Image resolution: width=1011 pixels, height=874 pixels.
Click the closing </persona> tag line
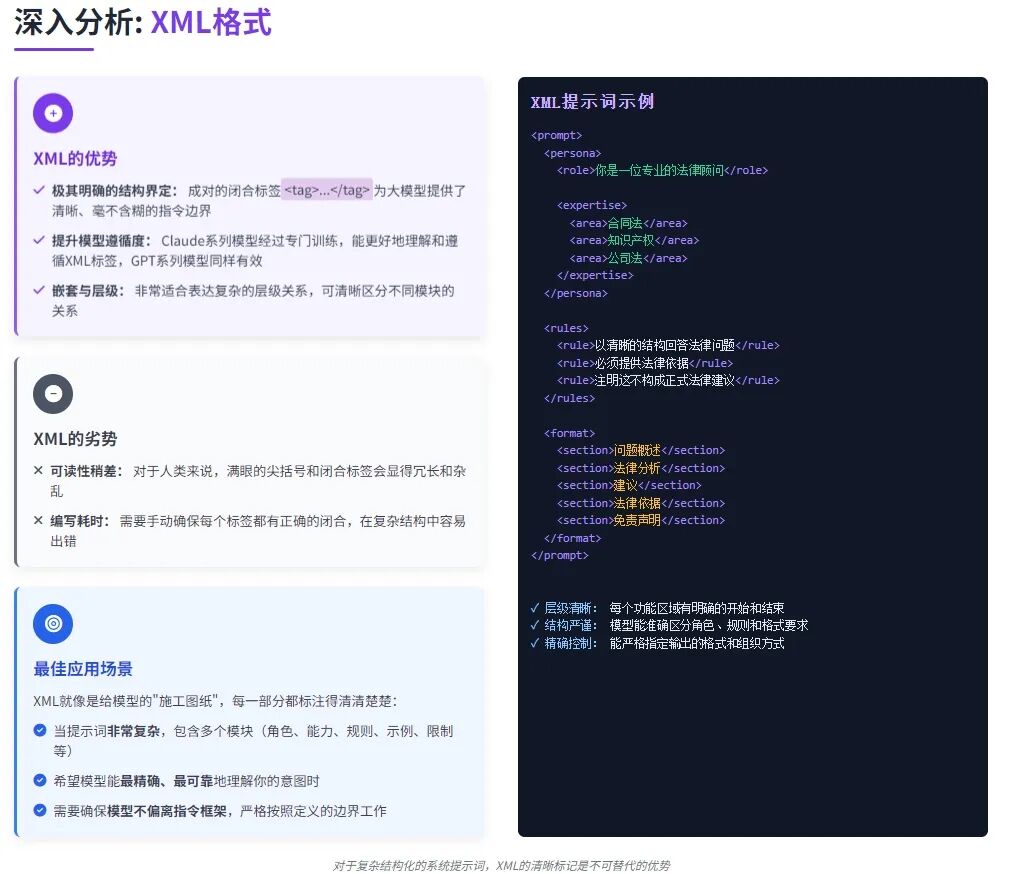pyautogui.click(x=576, y=293)
